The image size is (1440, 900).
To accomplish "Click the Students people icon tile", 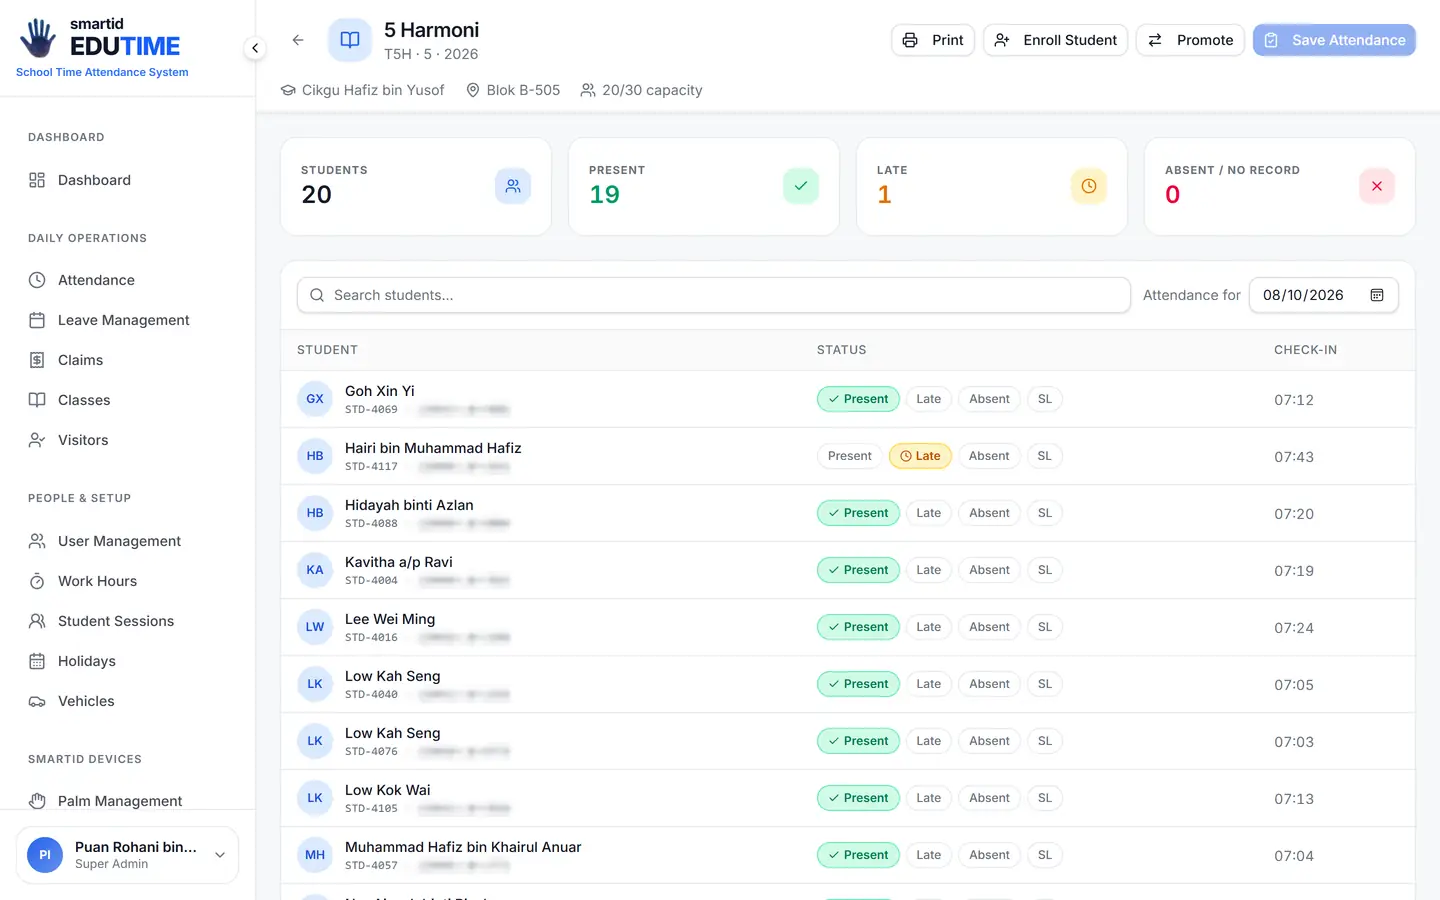I will (513, 186).
